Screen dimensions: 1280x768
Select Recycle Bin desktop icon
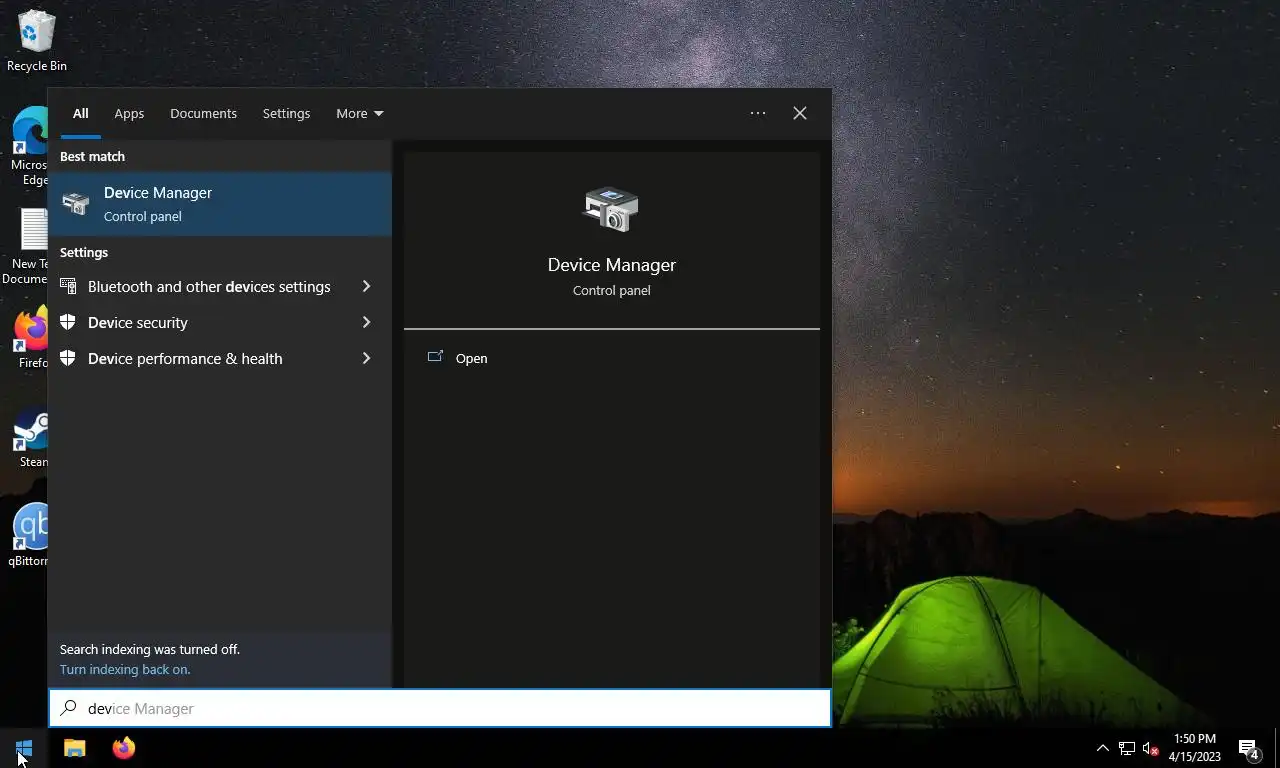click(x=37, y=41)
